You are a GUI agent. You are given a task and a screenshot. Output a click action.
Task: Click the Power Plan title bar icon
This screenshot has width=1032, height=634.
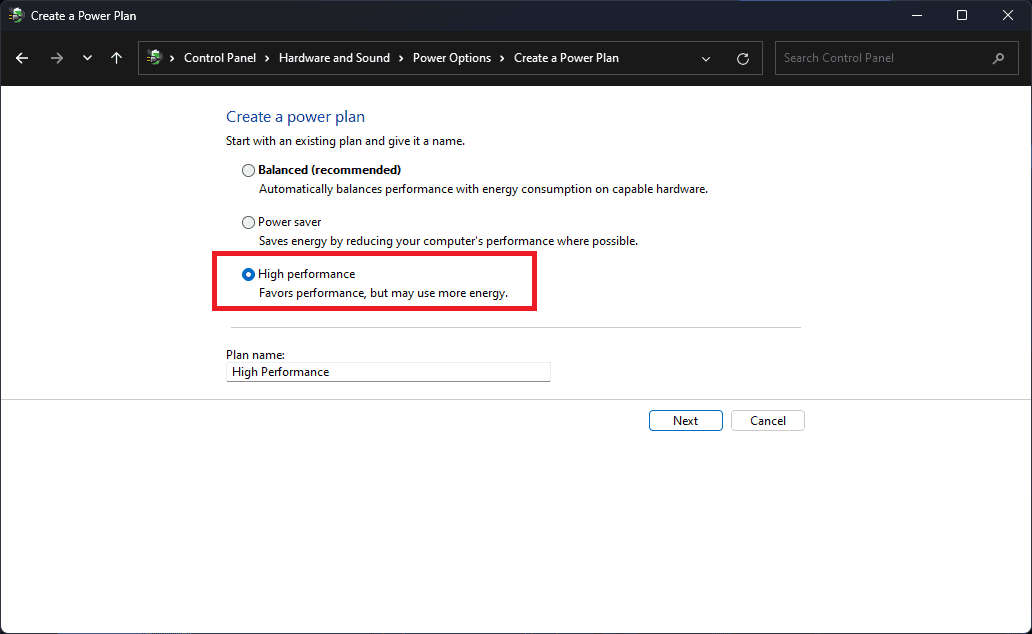[x=16, y=16]
